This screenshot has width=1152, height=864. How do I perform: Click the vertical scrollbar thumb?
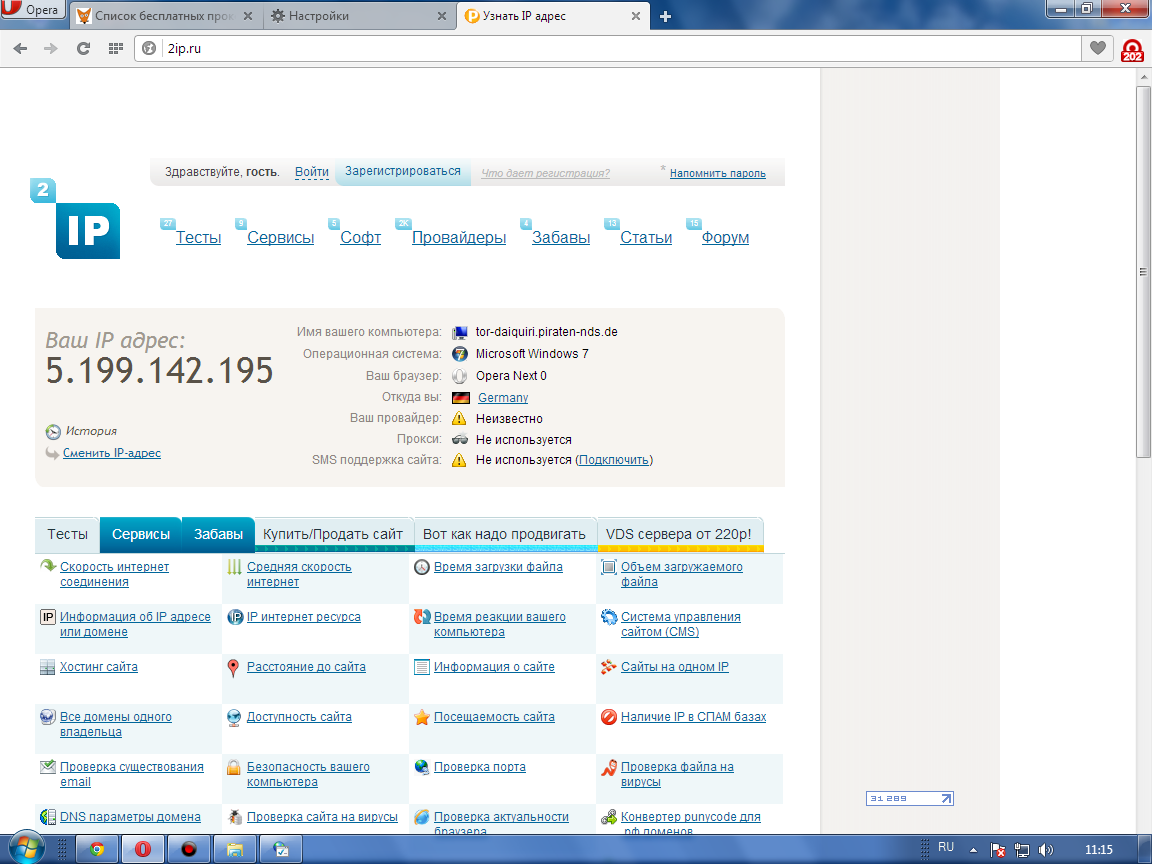point(1143,272)
